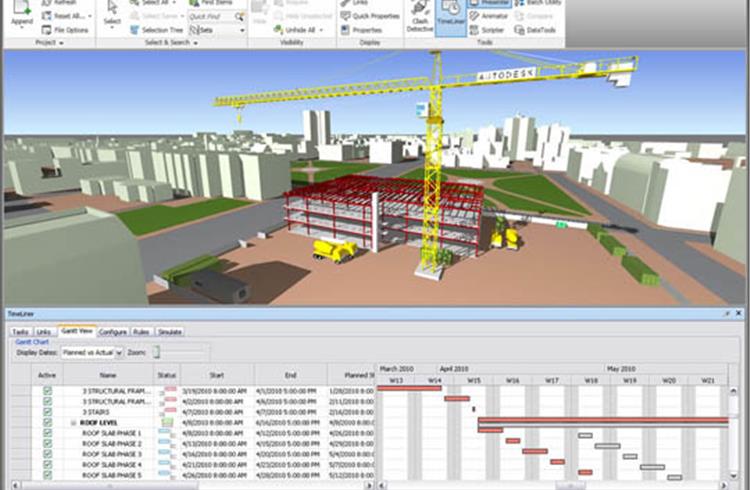
Task: Click the Quick Find search magnifier
Action: click(239, 17)
